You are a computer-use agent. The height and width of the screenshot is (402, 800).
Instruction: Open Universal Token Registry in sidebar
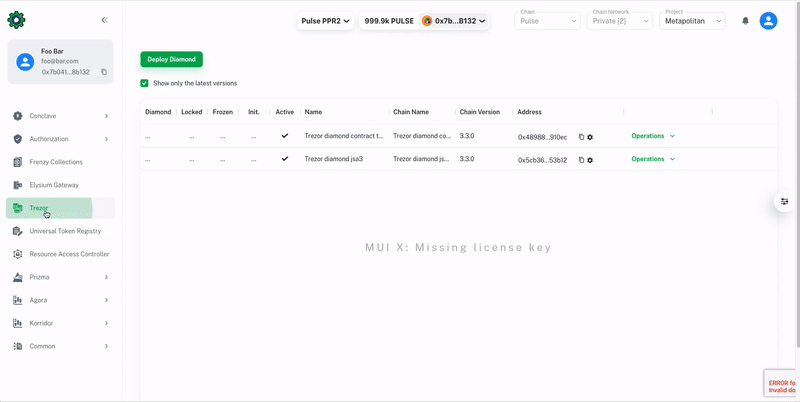click(63, 231)
